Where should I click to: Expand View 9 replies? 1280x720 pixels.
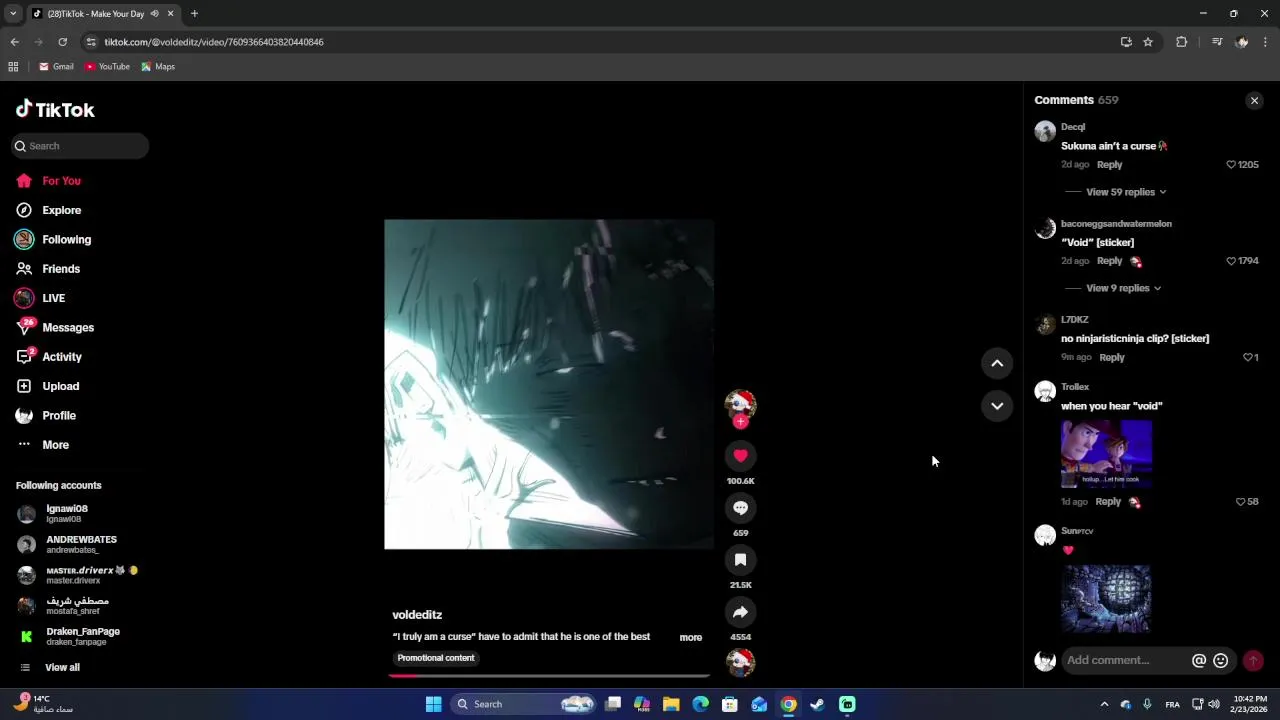click(x=1123, y=288)
